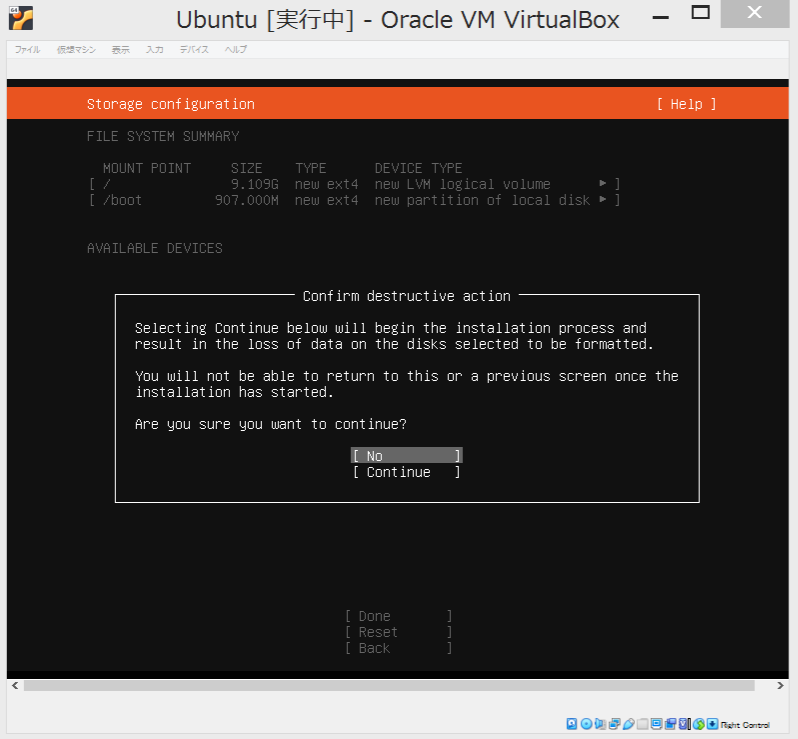This screenshot has height=739, width=798.
Task: Click the Back button at the bottom
Action: tap(398, 648)
